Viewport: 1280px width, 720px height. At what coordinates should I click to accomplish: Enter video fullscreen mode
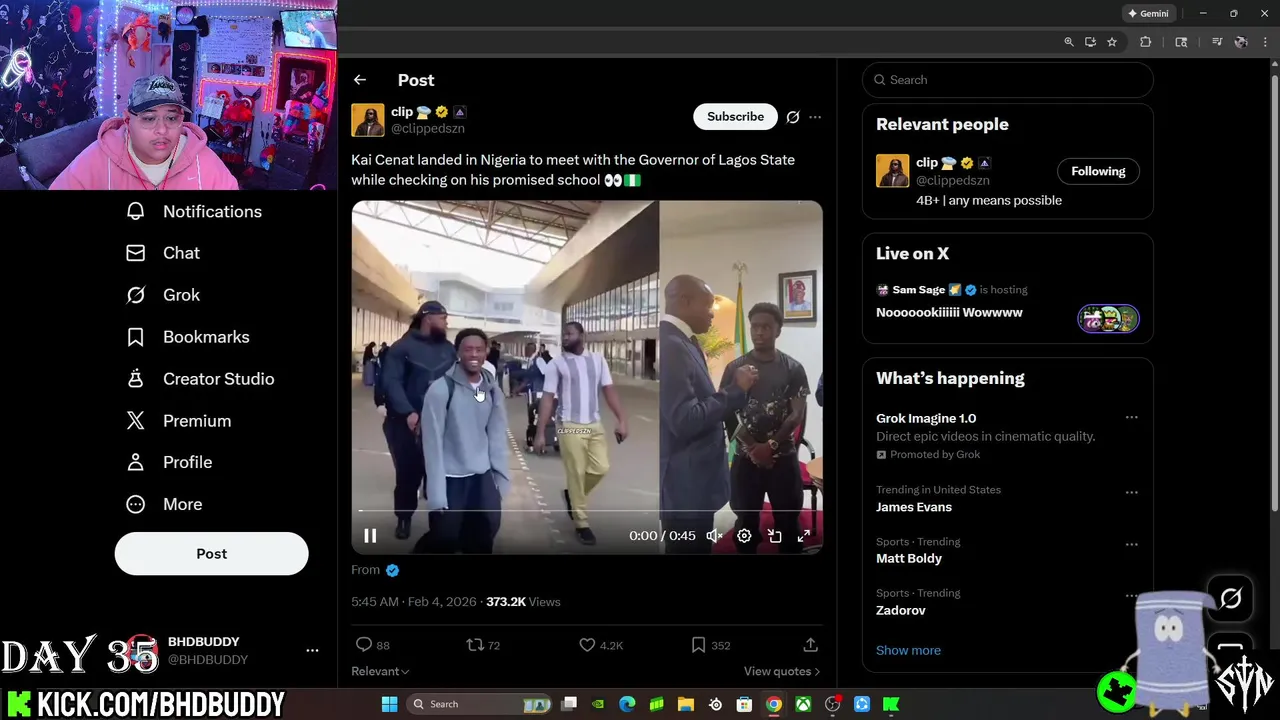tap(803, 536)
